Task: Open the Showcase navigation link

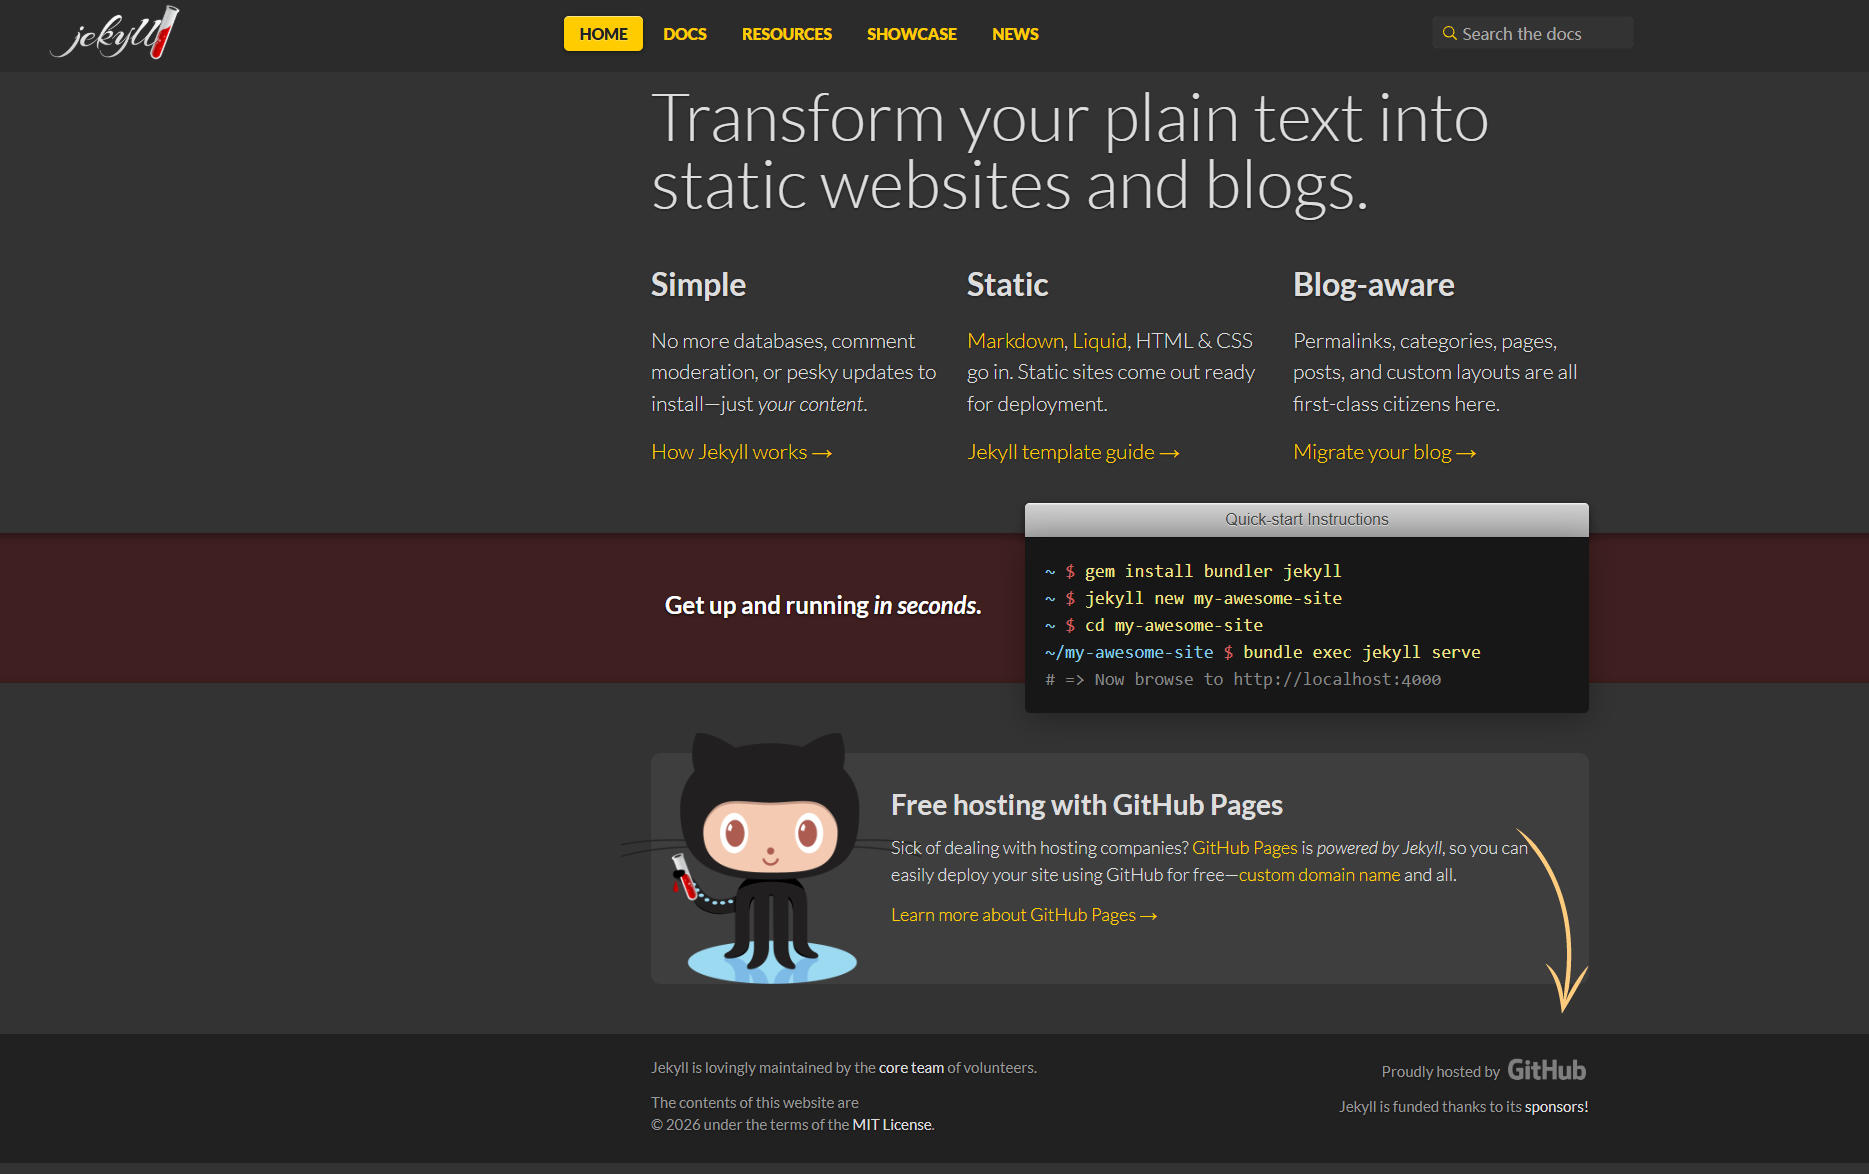Action: click(911, 33)
